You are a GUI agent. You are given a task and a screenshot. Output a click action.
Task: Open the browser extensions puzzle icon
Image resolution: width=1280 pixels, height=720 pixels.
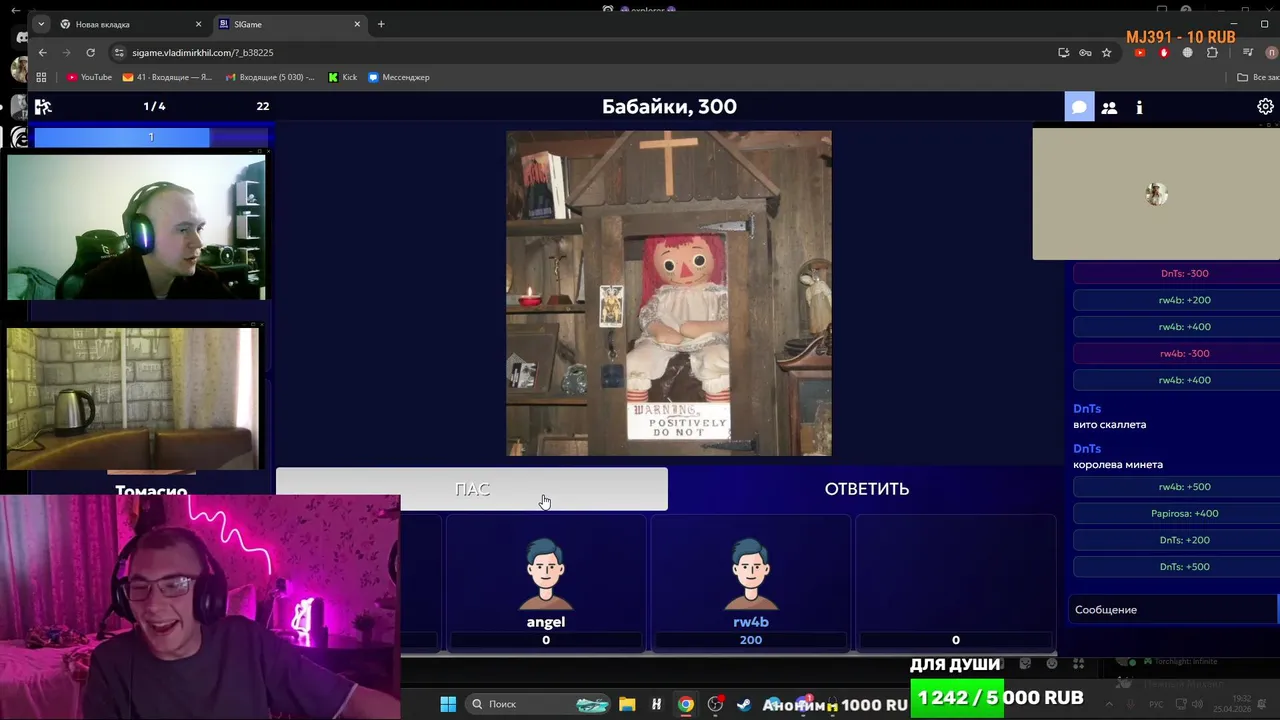pyautogui.click(x=1212, y=52)
